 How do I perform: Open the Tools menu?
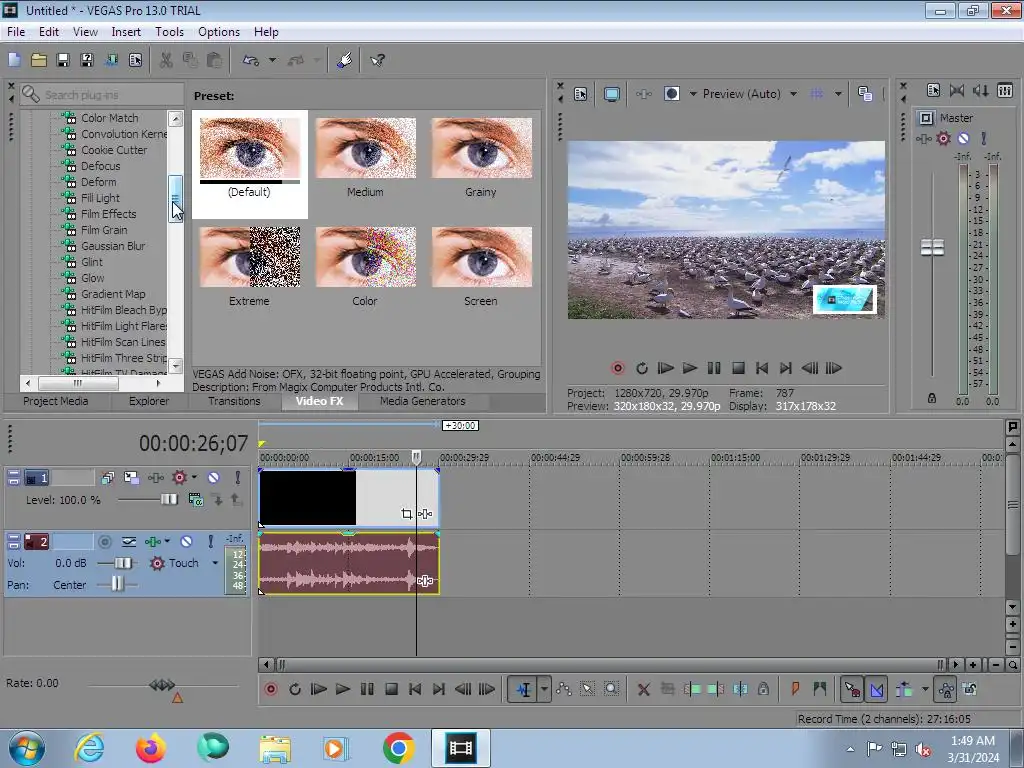(x=169, y=31)
